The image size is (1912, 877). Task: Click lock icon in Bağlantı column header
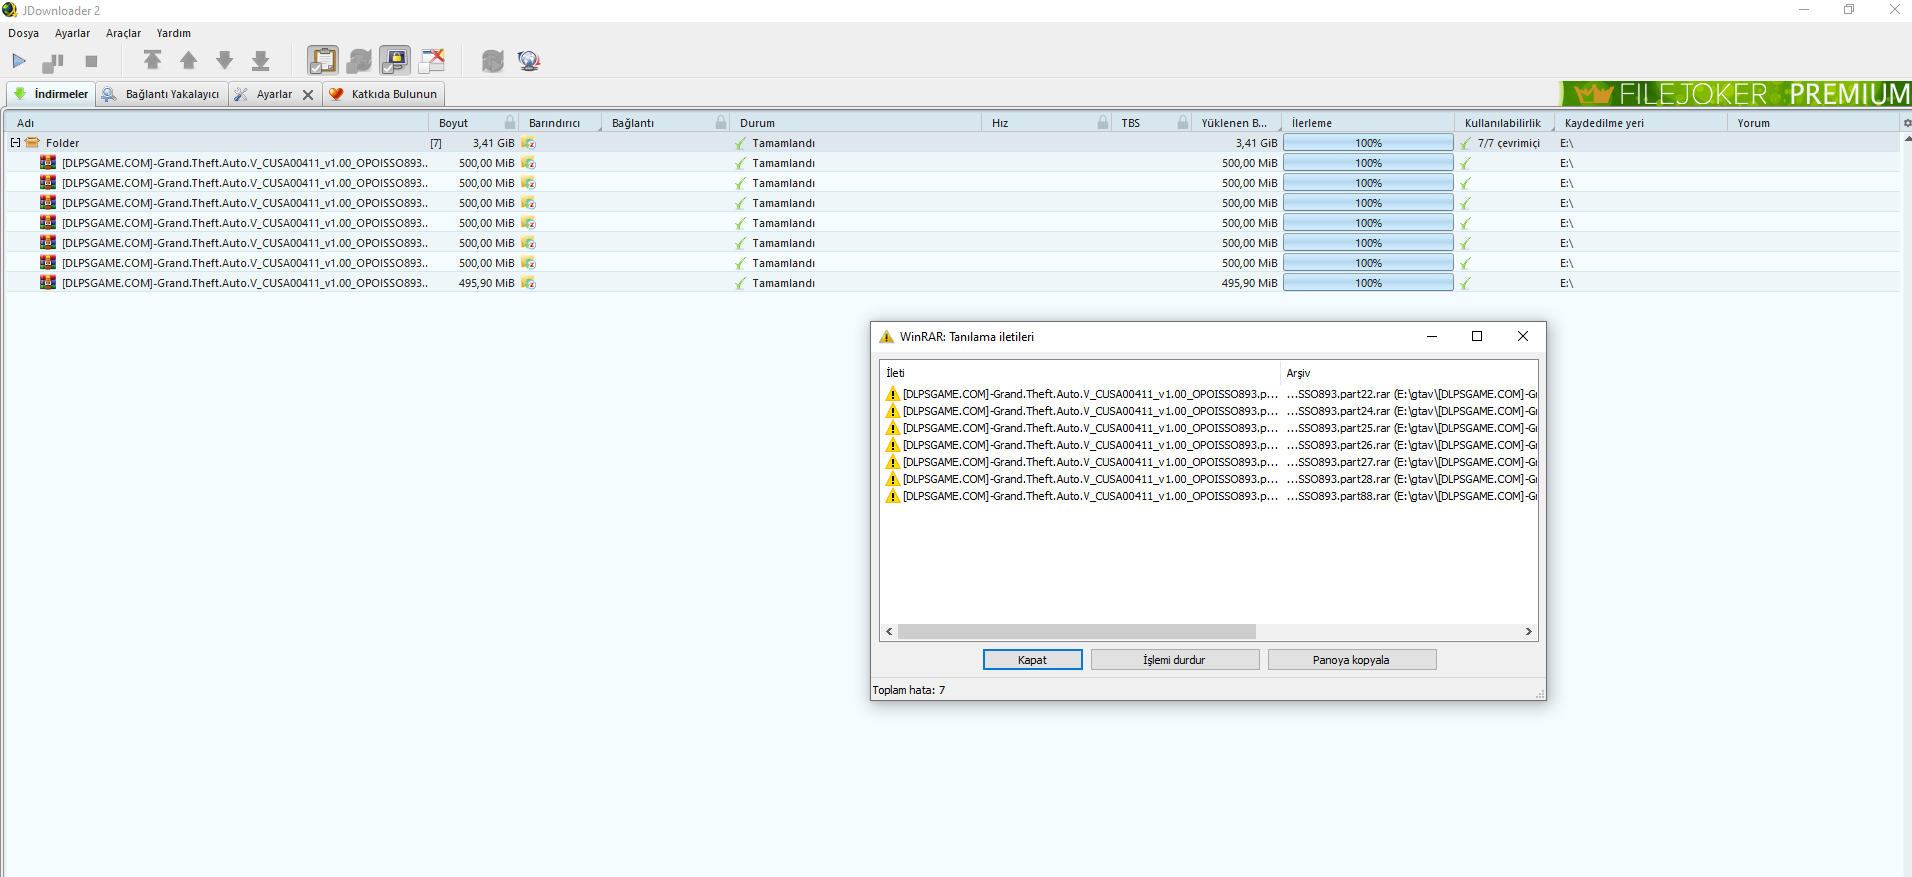(x=721, y=123)
